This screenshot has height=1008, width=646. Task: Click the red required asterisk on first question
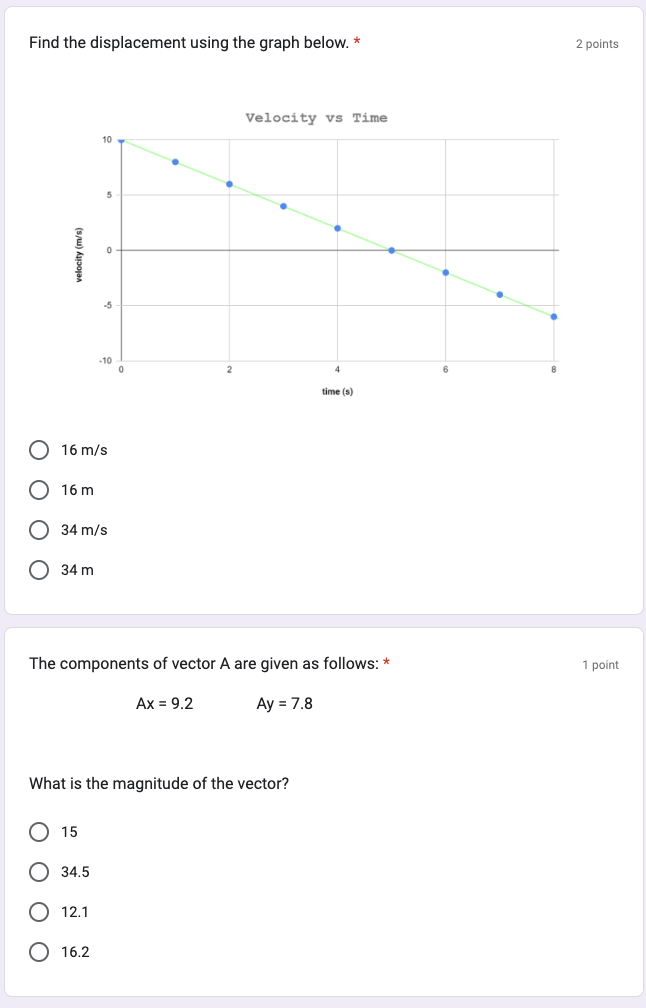(355, 40)
